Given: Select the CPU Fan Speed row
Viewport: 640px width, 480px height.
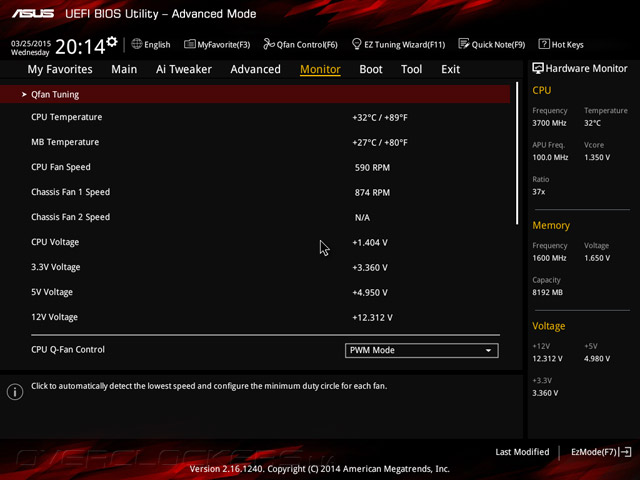Looking at the screenshot, I should click(x=255, y=167).
